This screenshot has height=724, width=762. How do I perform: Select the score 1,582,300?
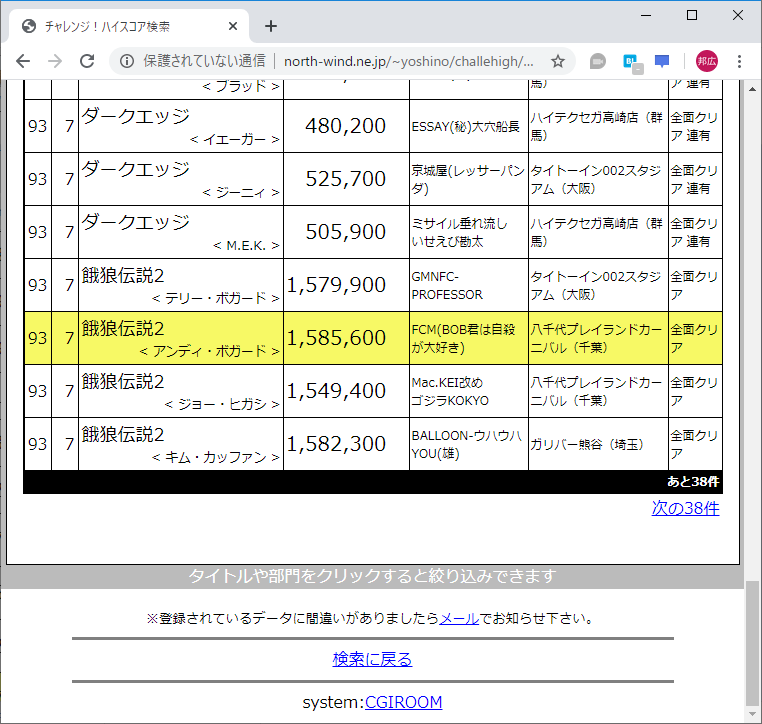click(336, 444)
